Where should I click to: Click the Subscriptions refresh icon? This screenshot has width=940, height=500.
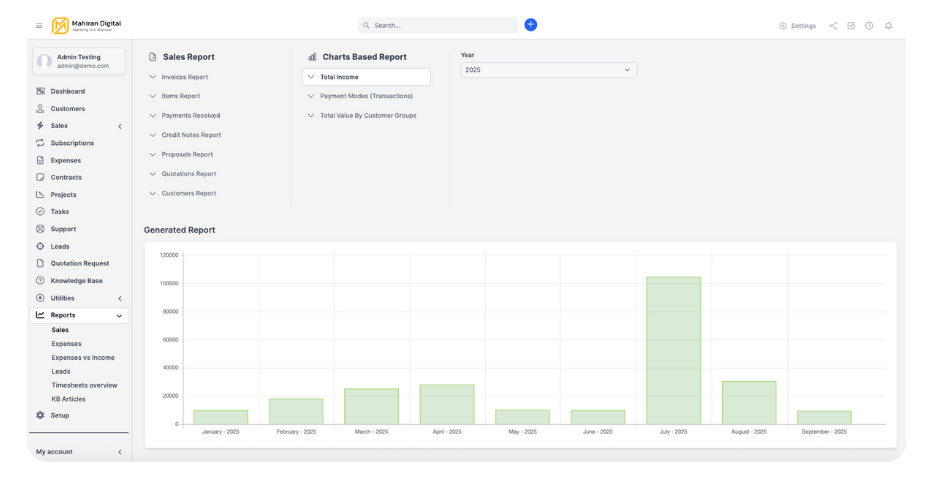click(40, 143)
